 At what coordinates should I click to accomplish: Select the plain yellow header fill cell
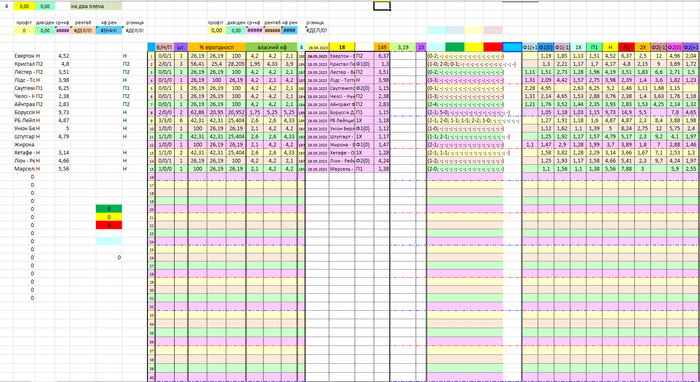pos(474,47)
